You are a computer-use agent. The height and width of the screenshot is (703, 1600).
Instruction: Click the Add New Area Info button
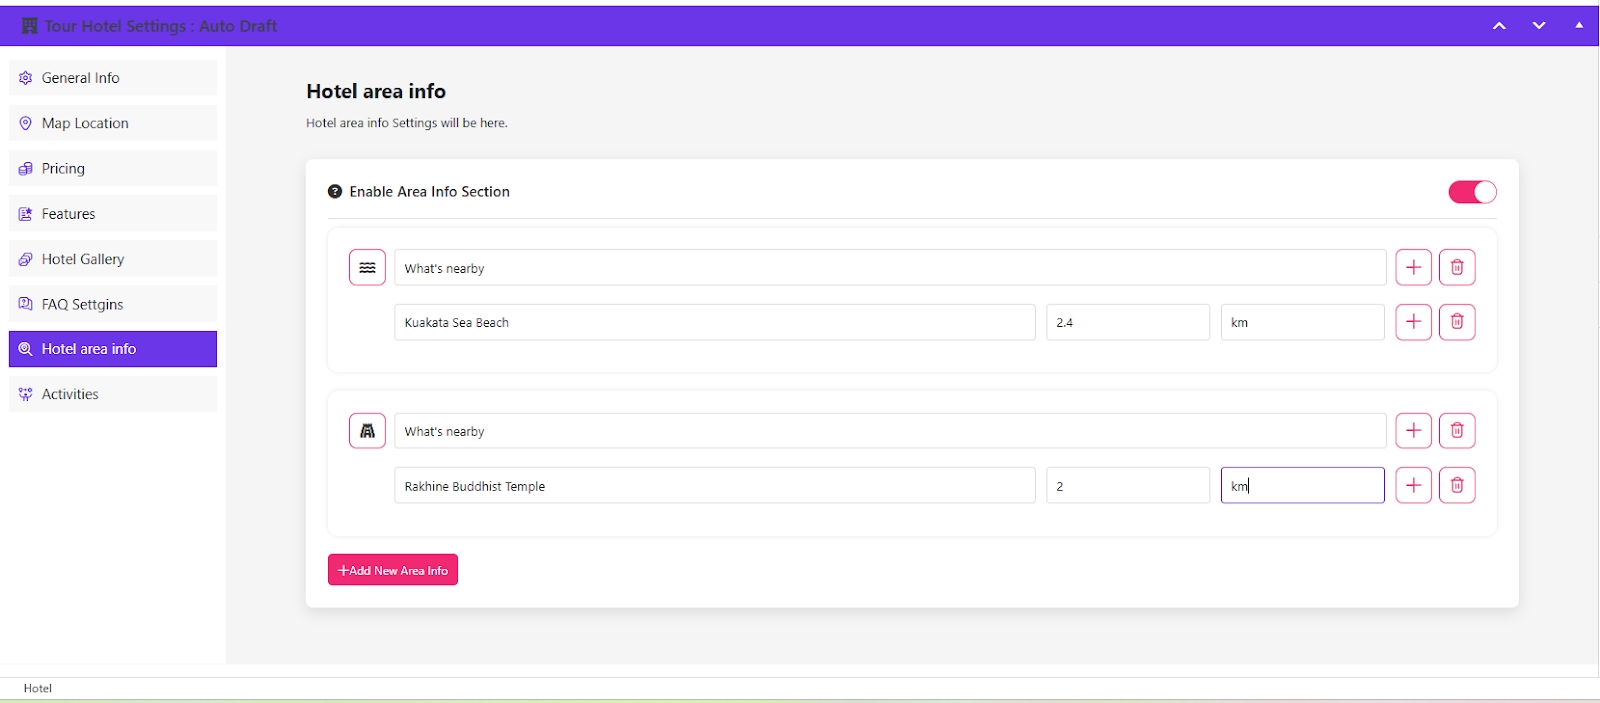click(393, 570)
